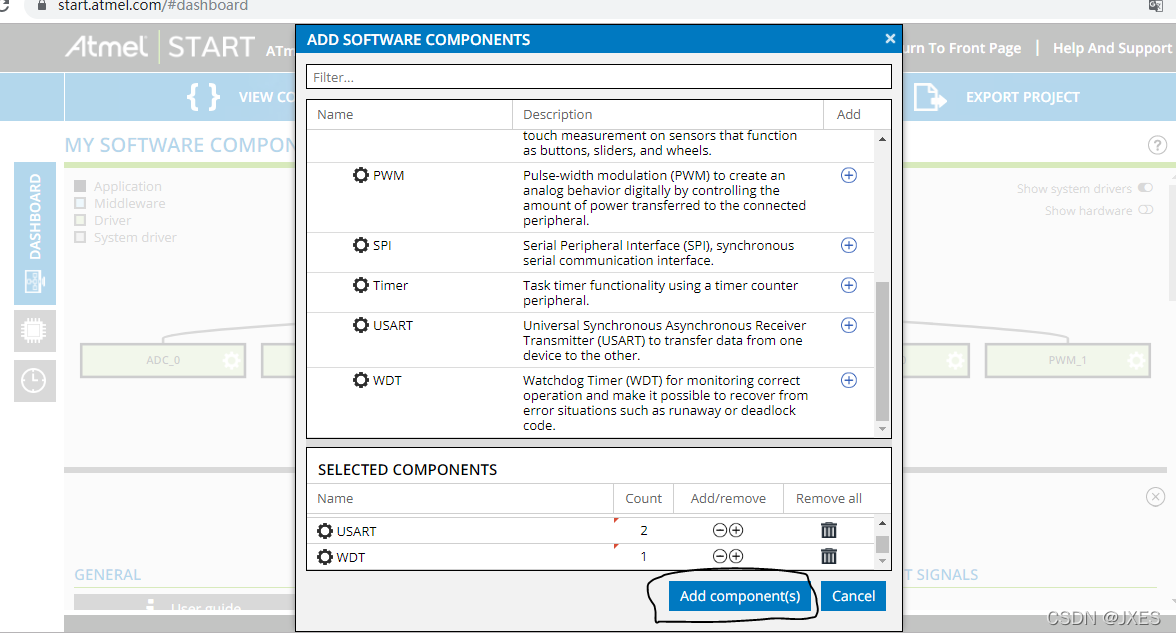Toggle the System driver filter checkbox
The image size is (1176, 635).
(80, 238)
